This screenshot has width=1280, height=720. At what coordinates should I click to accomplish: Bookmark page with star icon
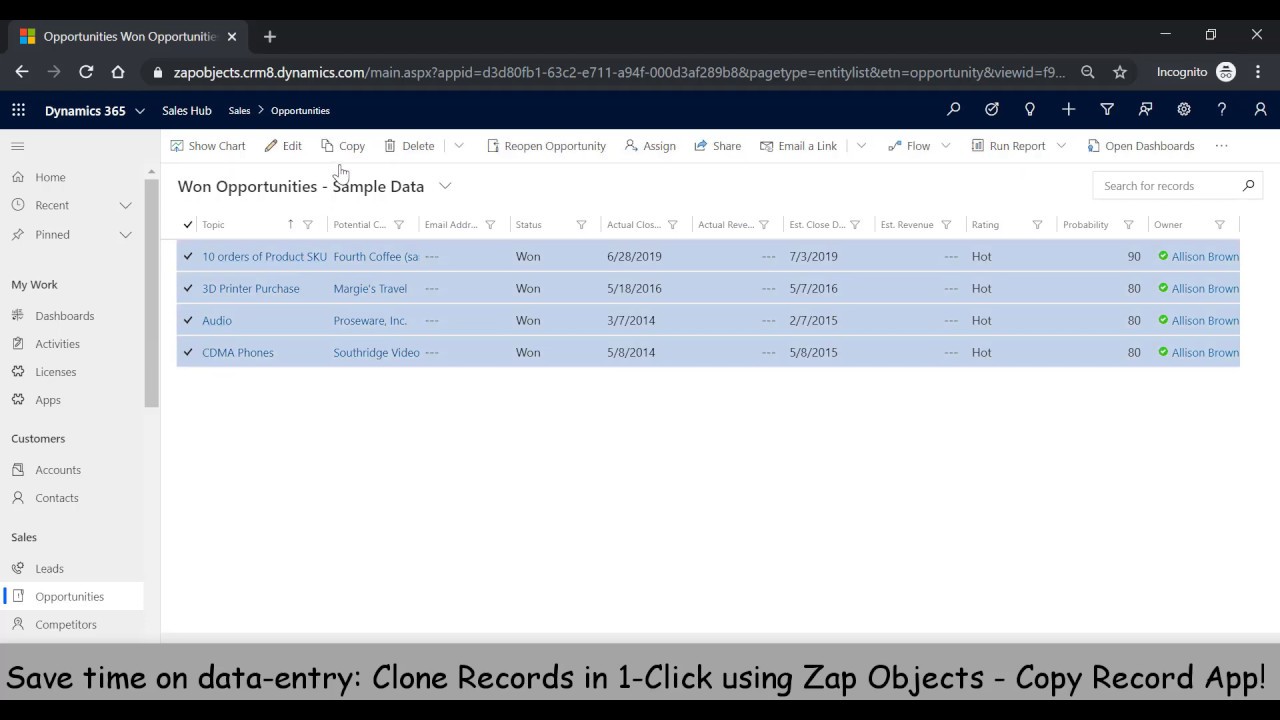click(x=1120, y=72)
